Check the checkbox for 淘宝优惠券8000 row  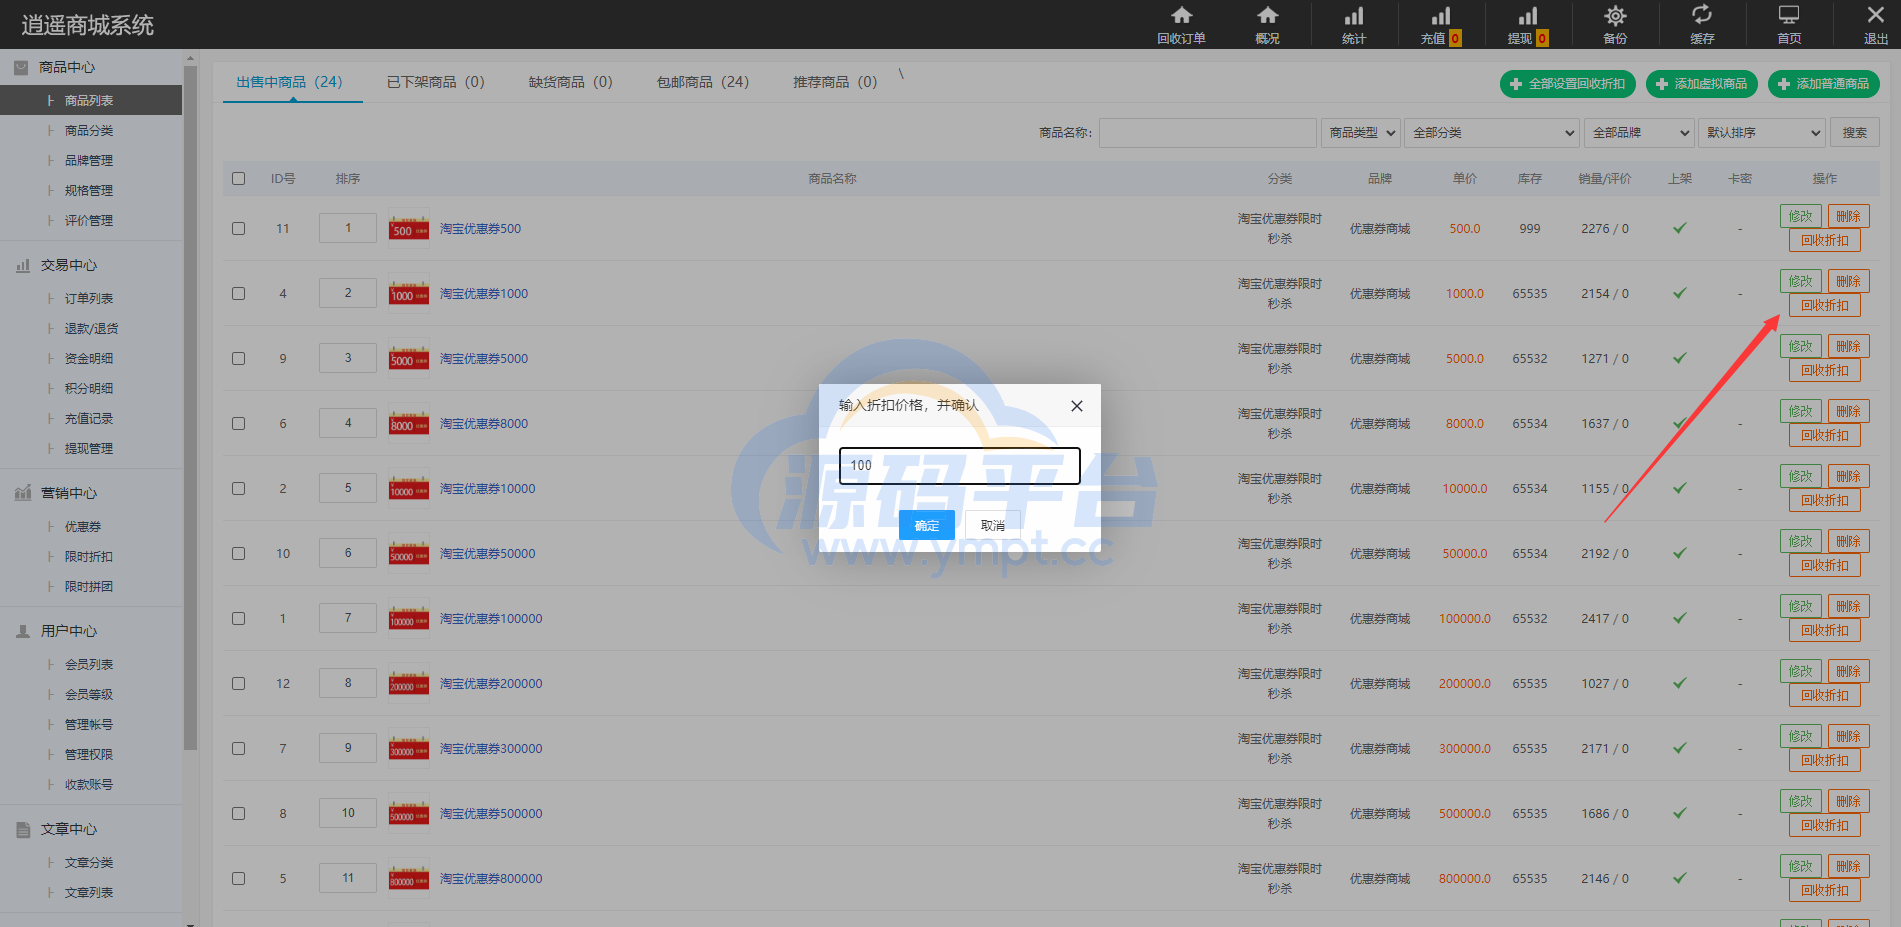tap(238, 423)
